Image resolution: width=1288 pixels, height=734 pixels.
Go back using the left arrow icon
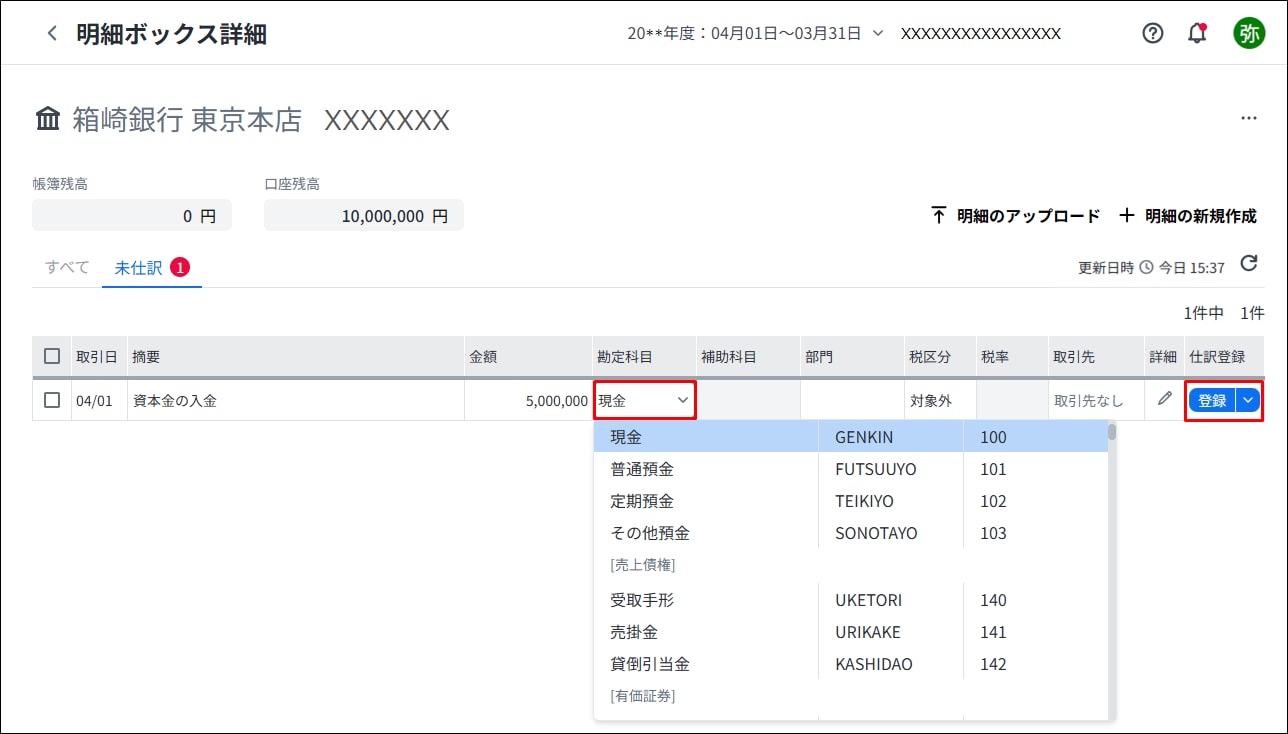52,33
